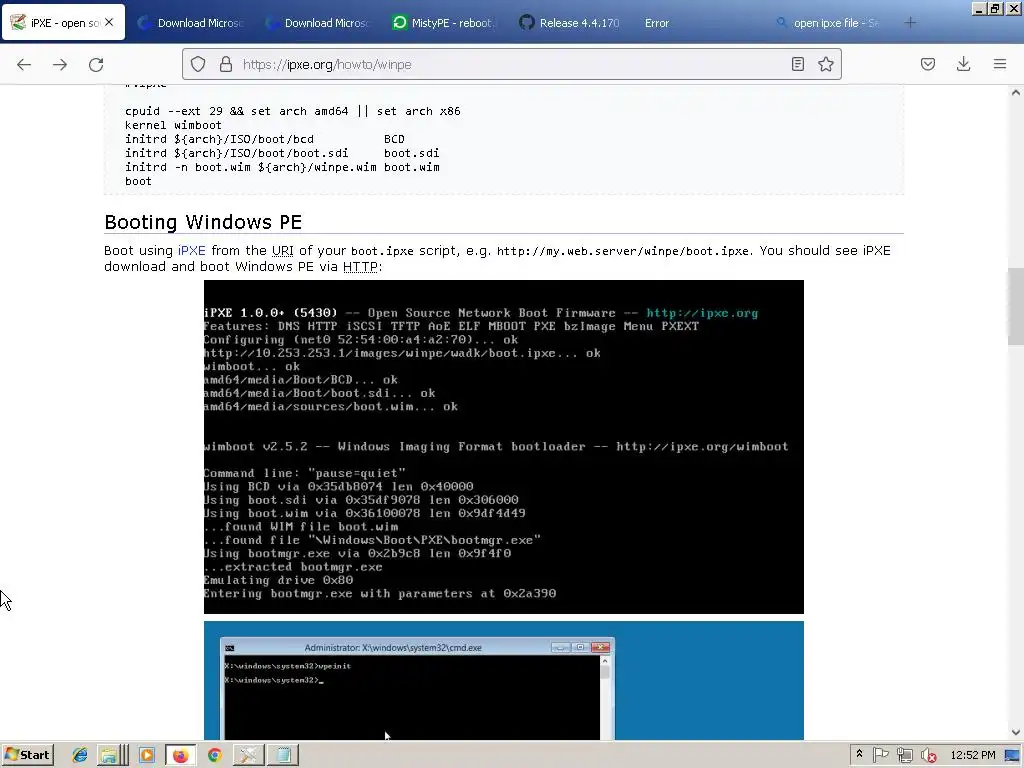Launch Internet Explorer from taskbar
This screenshot has width=1024, height=768.
80,756
